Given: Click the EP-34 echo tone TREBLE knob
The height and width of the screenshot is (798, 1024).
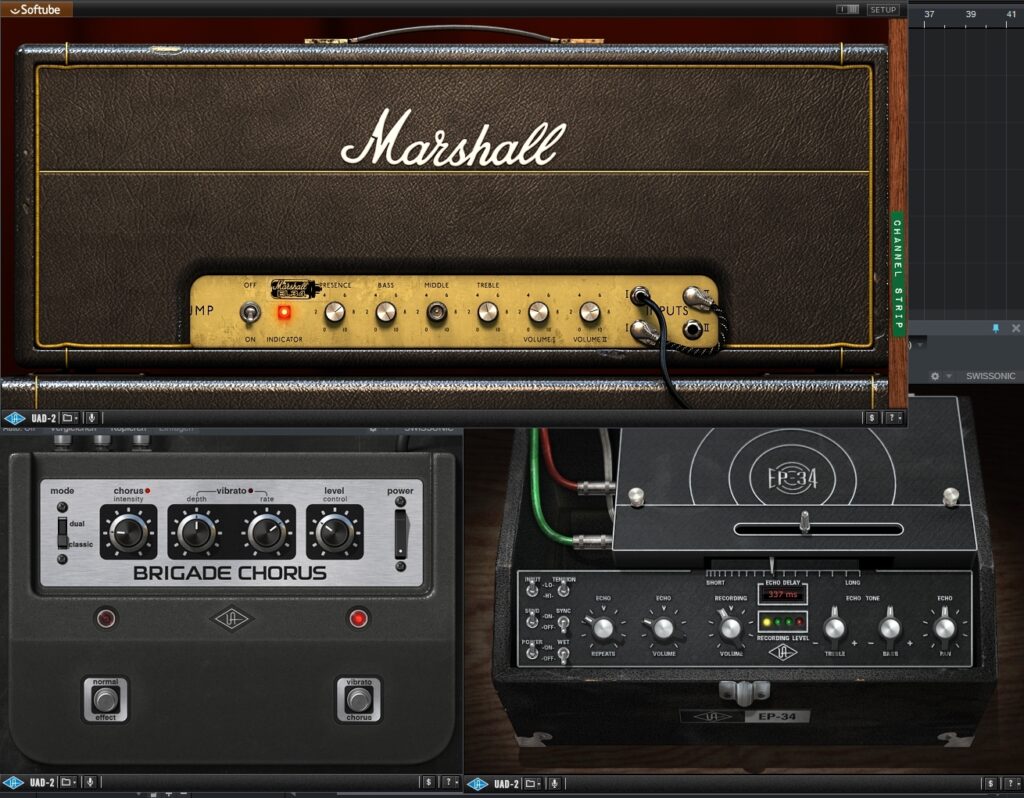Looking at the screenshot, I should 834,628.
